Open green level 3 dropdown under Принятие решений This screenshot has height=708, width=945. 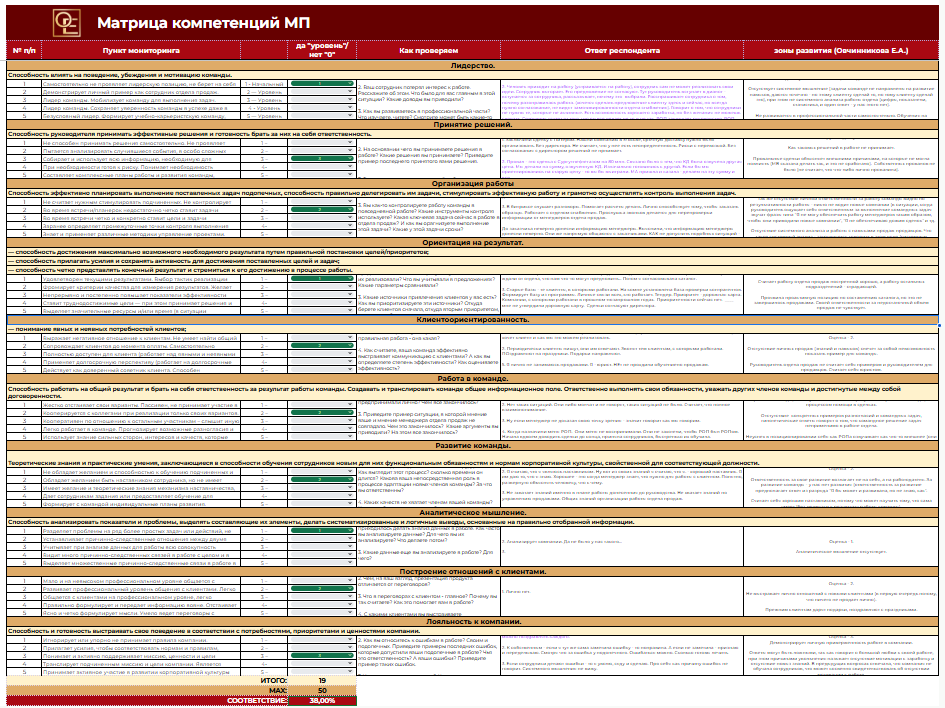(322, 158)
